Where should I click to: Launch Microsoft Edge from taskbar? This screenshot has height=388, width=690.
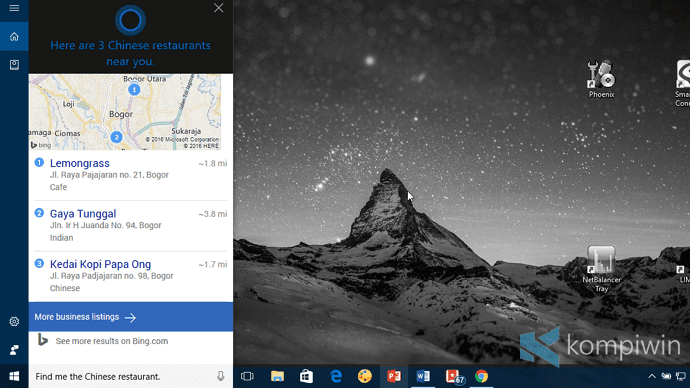pos(336,376)
